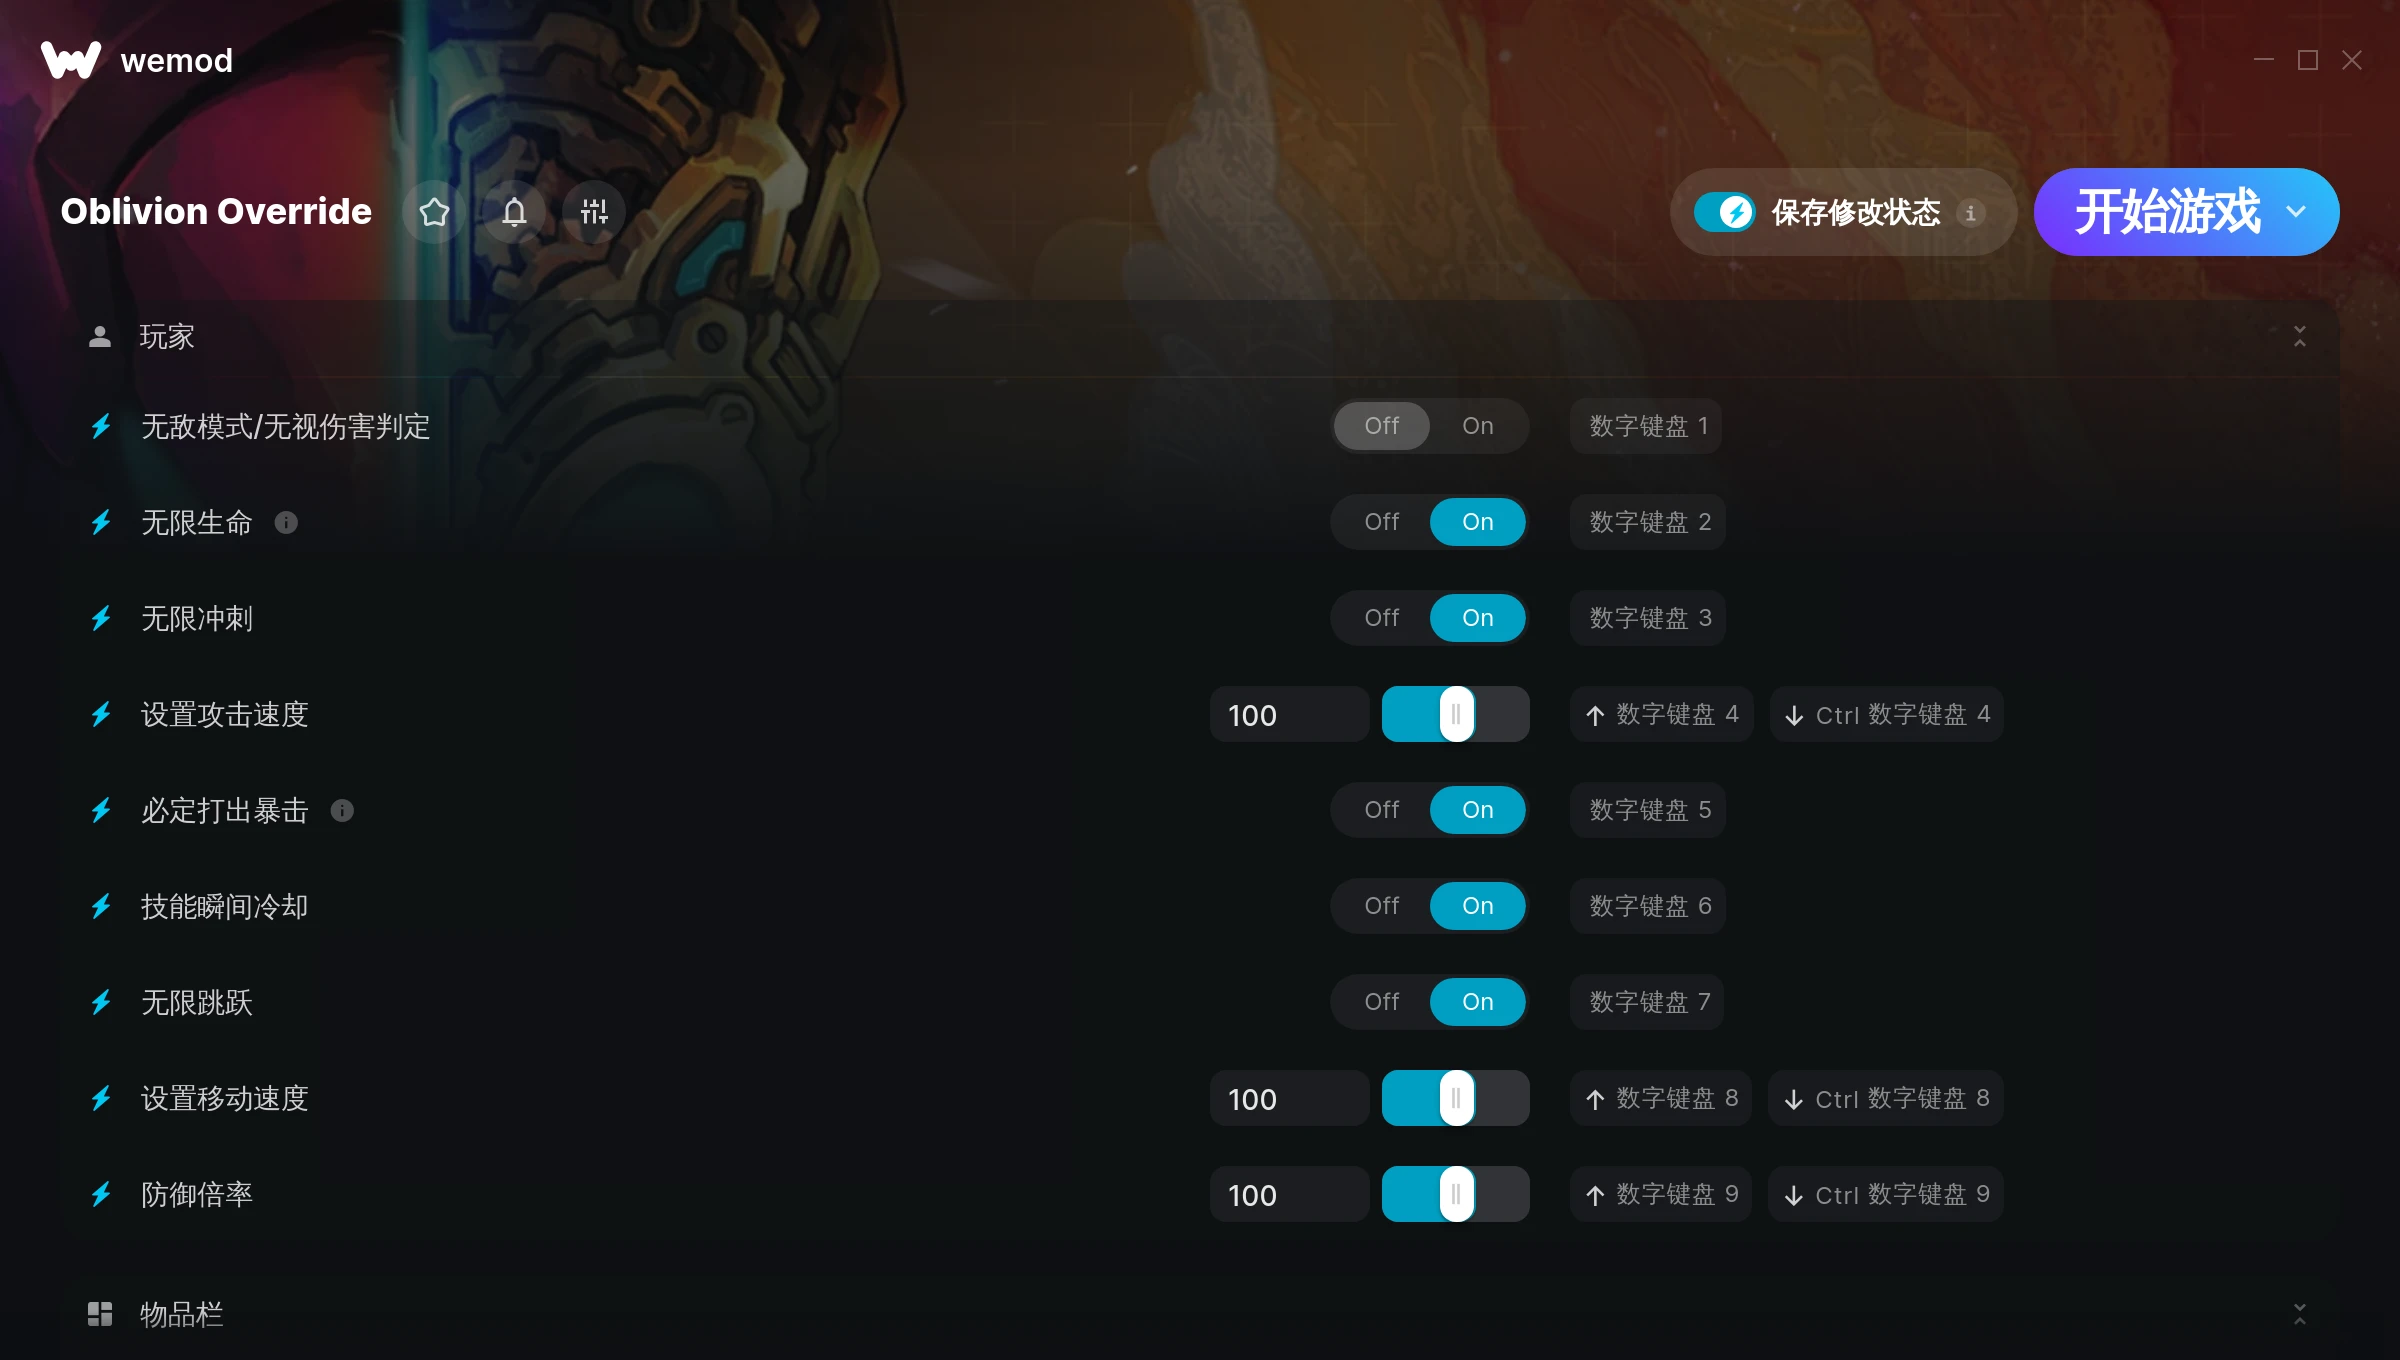The height and width of the screenshot is (1360, 2400).
Task: Show info for 必定打出暴击
Action: [342, 810]
